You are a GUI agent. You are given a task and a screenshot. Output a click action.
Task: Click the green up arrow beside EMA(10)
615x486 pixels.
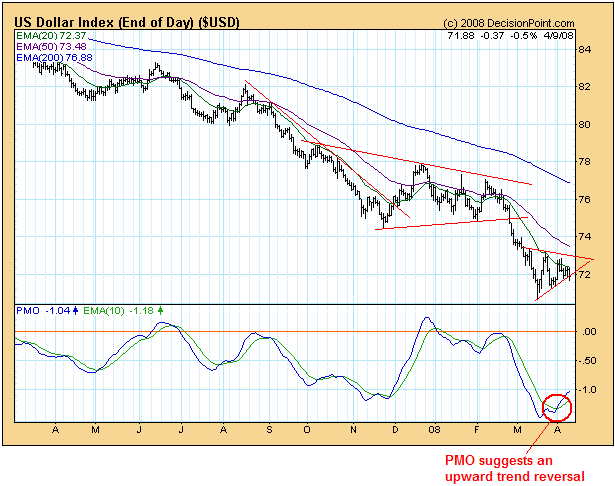162,311
